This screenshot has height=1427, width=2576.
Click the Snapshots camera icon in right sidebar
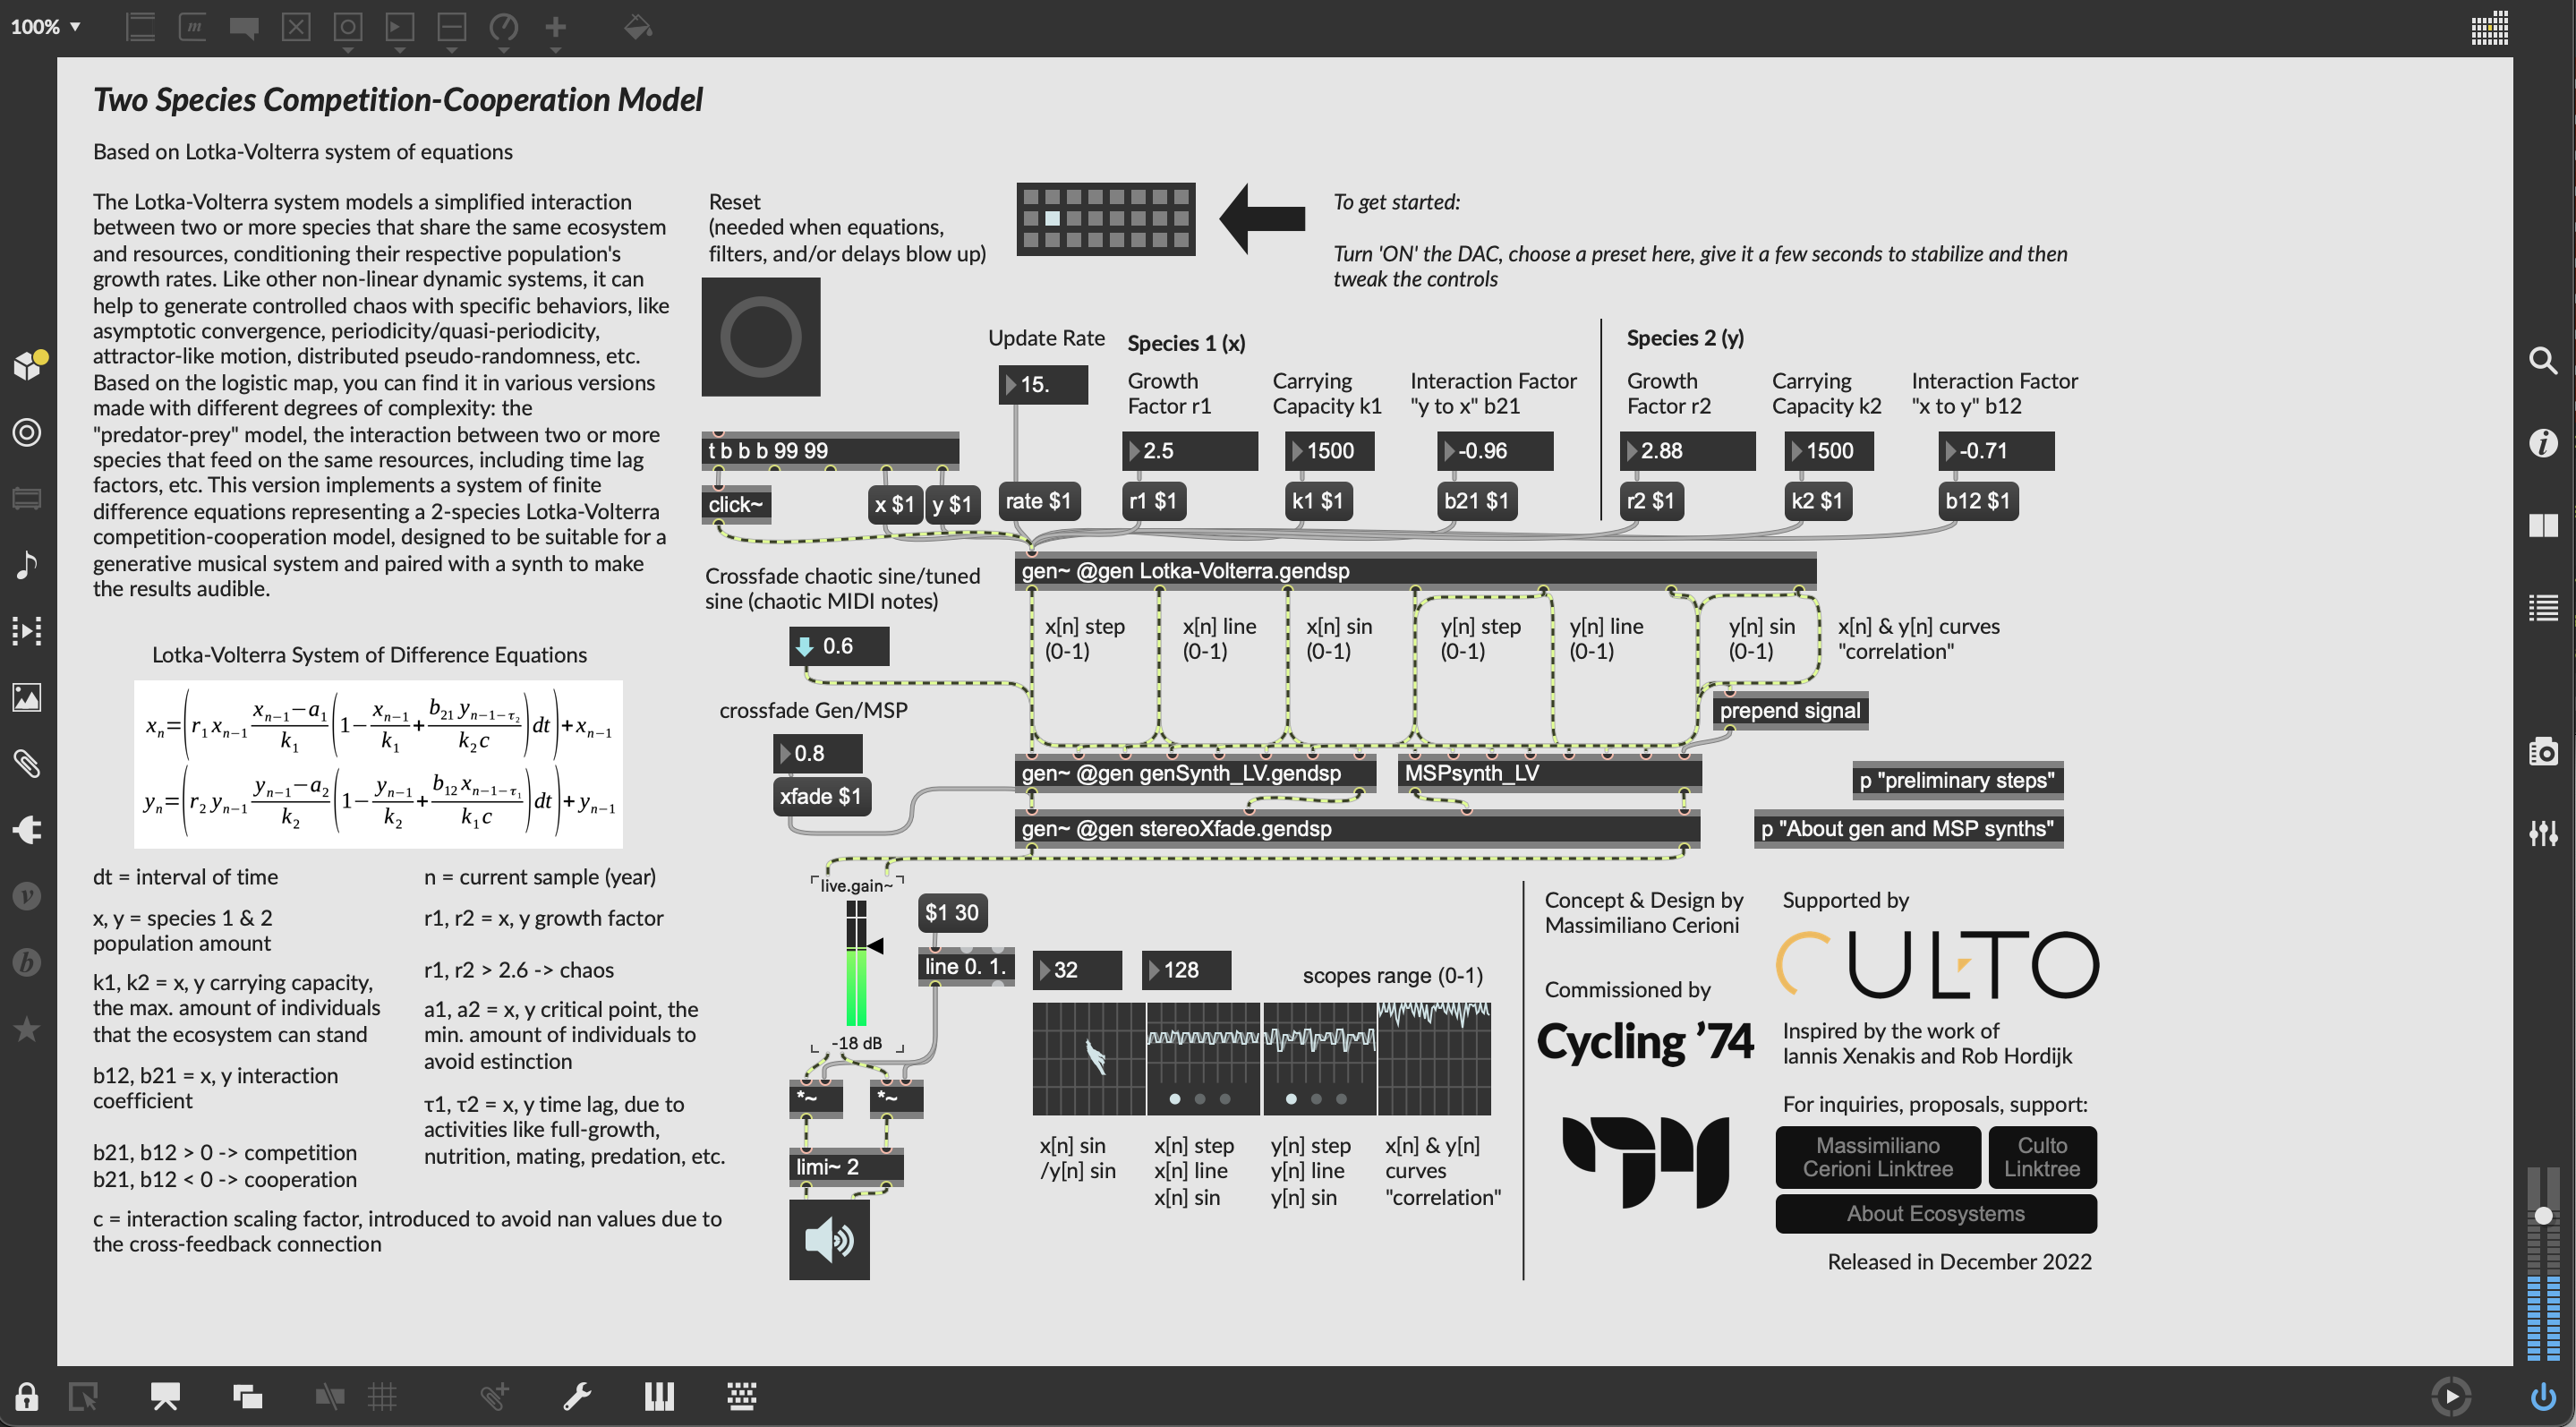pos(2543,751)
